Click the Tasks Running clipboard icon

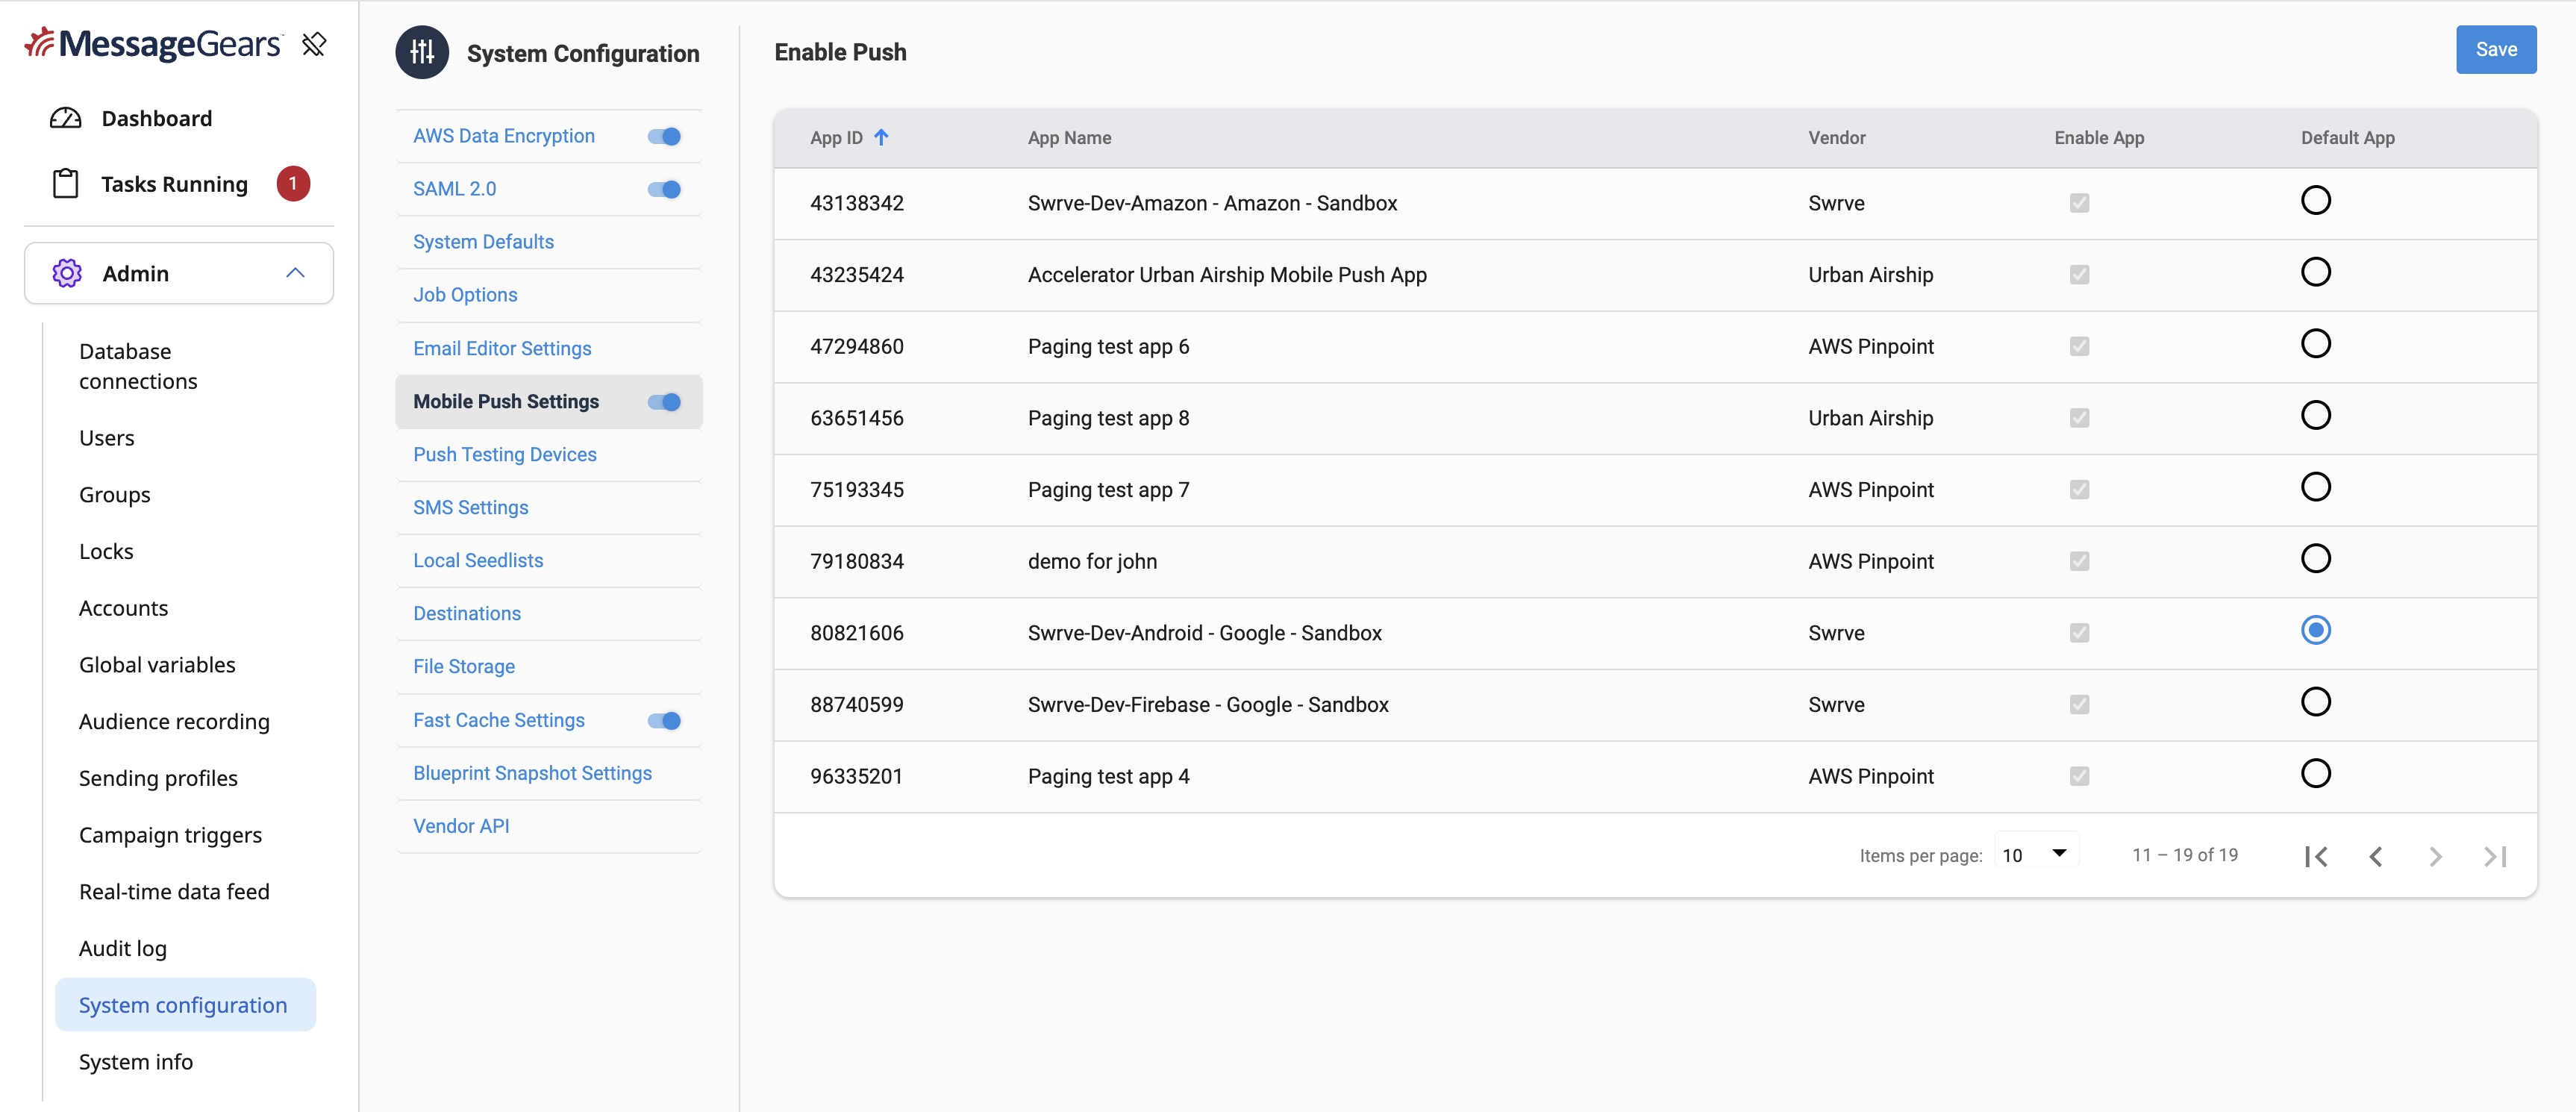point(66,183)
